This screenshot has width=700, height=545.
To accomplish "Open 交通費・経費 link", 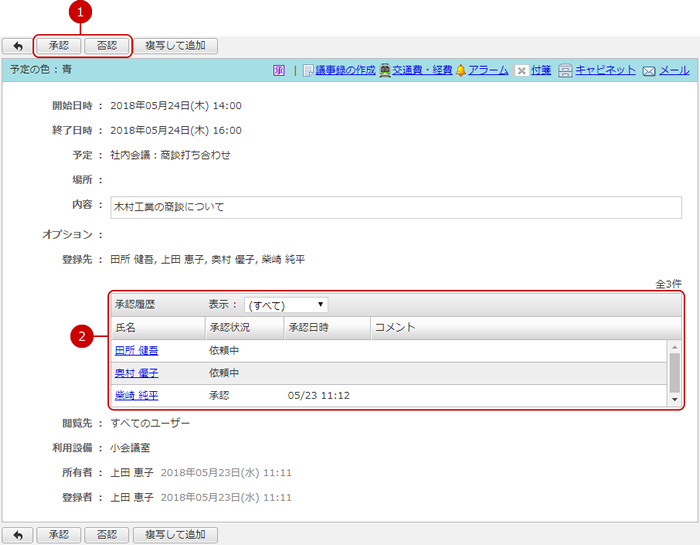I will pyautogui.click(x=422, y=71).
